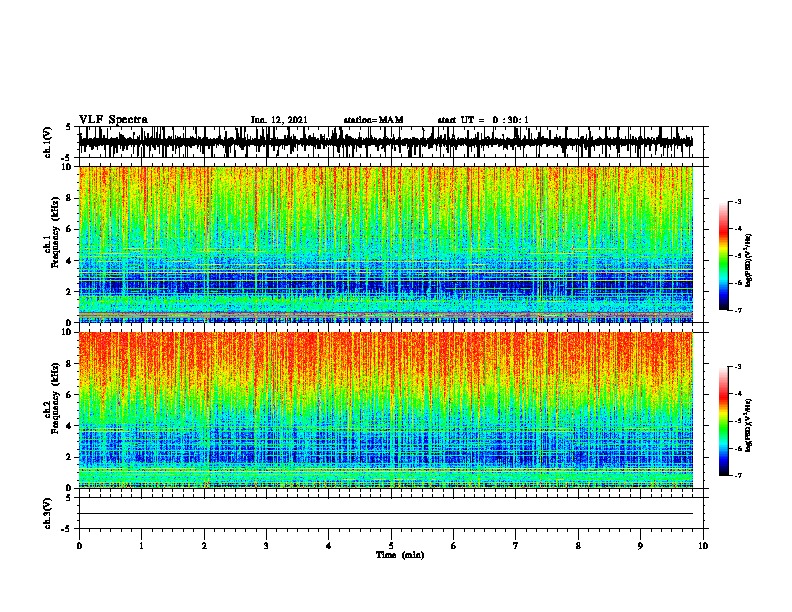The height and width of the screenshot is (612, 792).
Task: Click the ch.2 colorbar log(PSD) unit label
Action: tap(749, 425)
